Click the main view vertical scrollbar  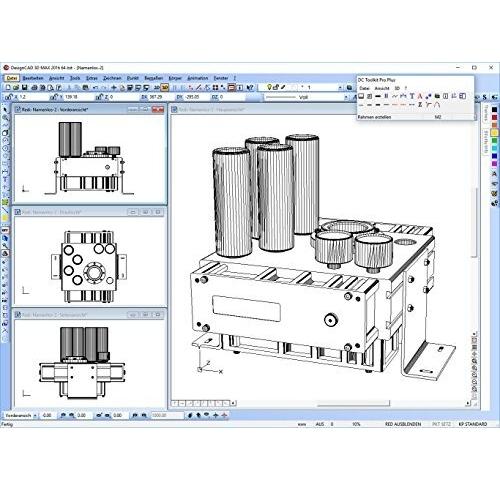[475, 222]
